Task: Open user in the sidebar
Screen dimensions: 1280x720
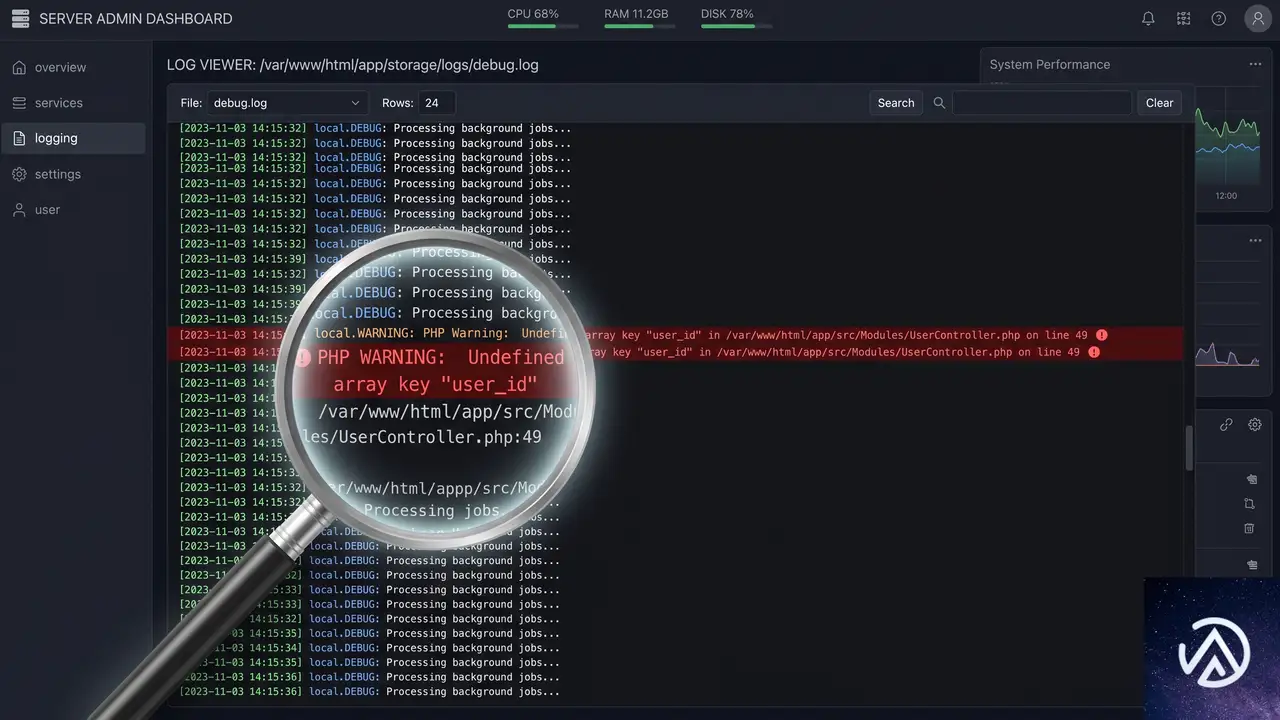Action: coord(73,210)
